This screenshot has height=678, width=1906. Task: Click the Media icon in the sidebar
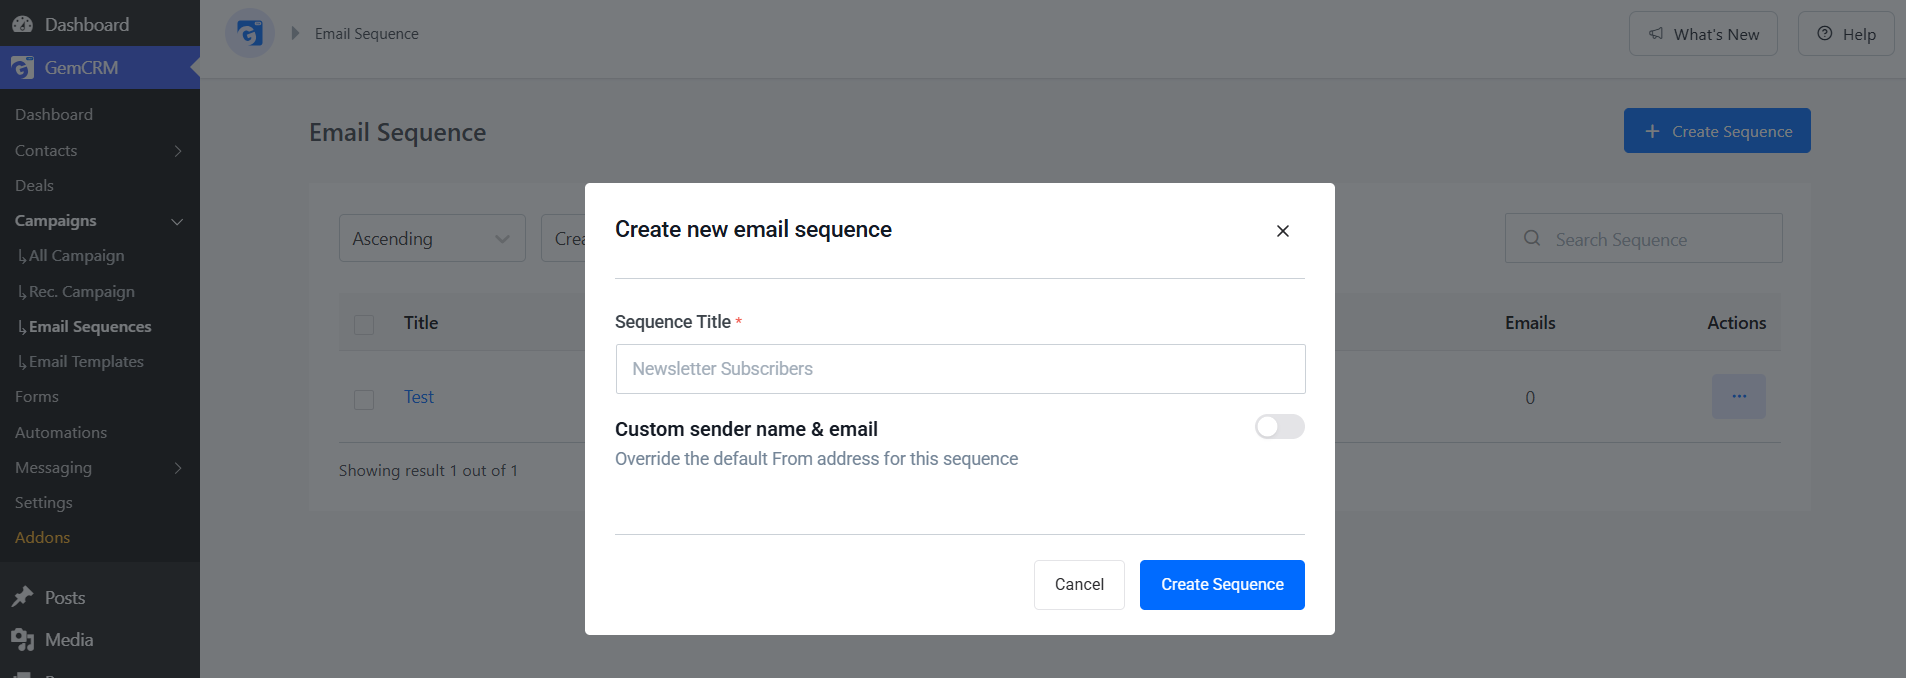point(22,640)
